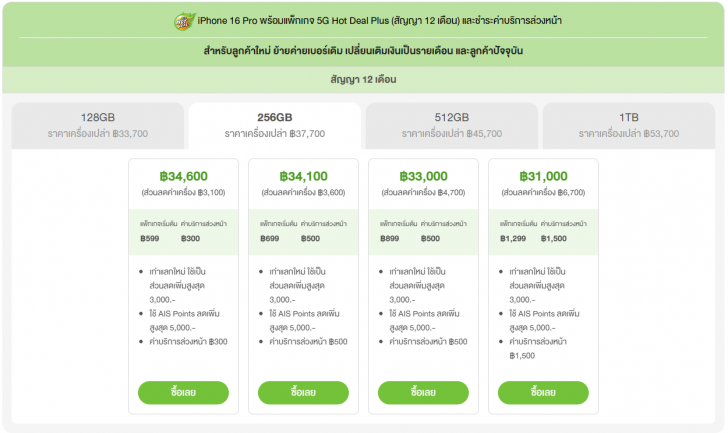This screenshot has height=433, width=728.
Task: Select the 128GB storage tab
Action: tap(99, 124)
